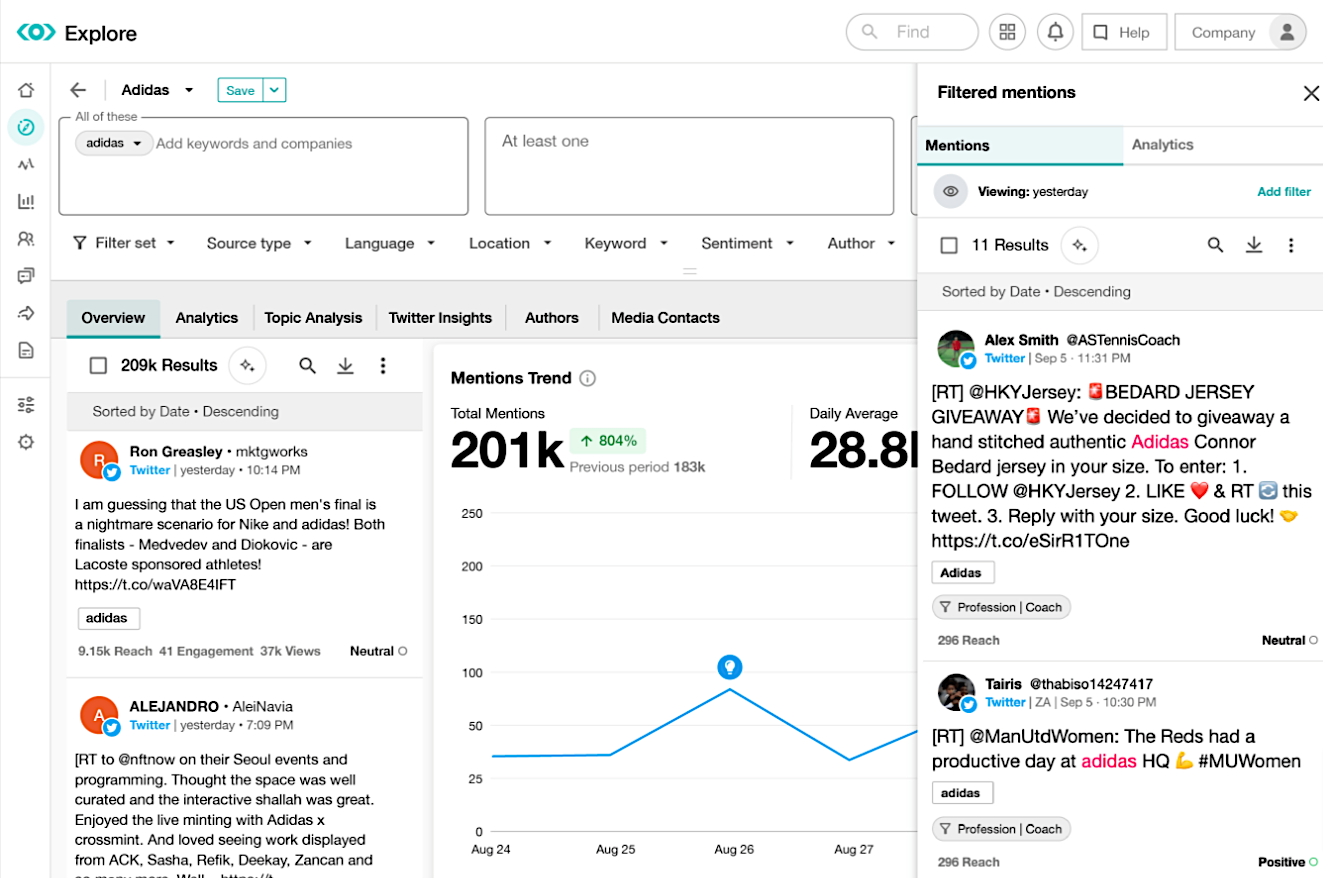Open the Analytics tab in Filtered mentions panel
1323x878 pixels.
1162,144
